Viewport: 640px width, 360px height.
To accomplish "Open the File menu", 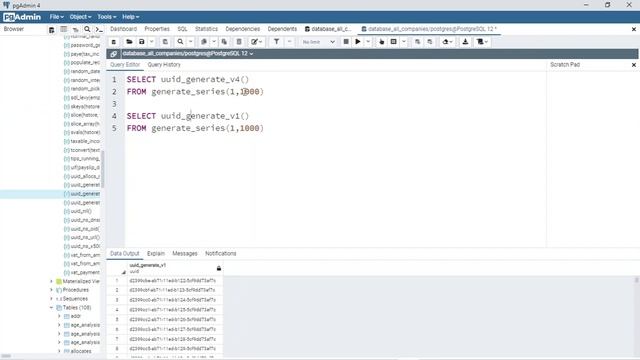I will pos(56,17).
